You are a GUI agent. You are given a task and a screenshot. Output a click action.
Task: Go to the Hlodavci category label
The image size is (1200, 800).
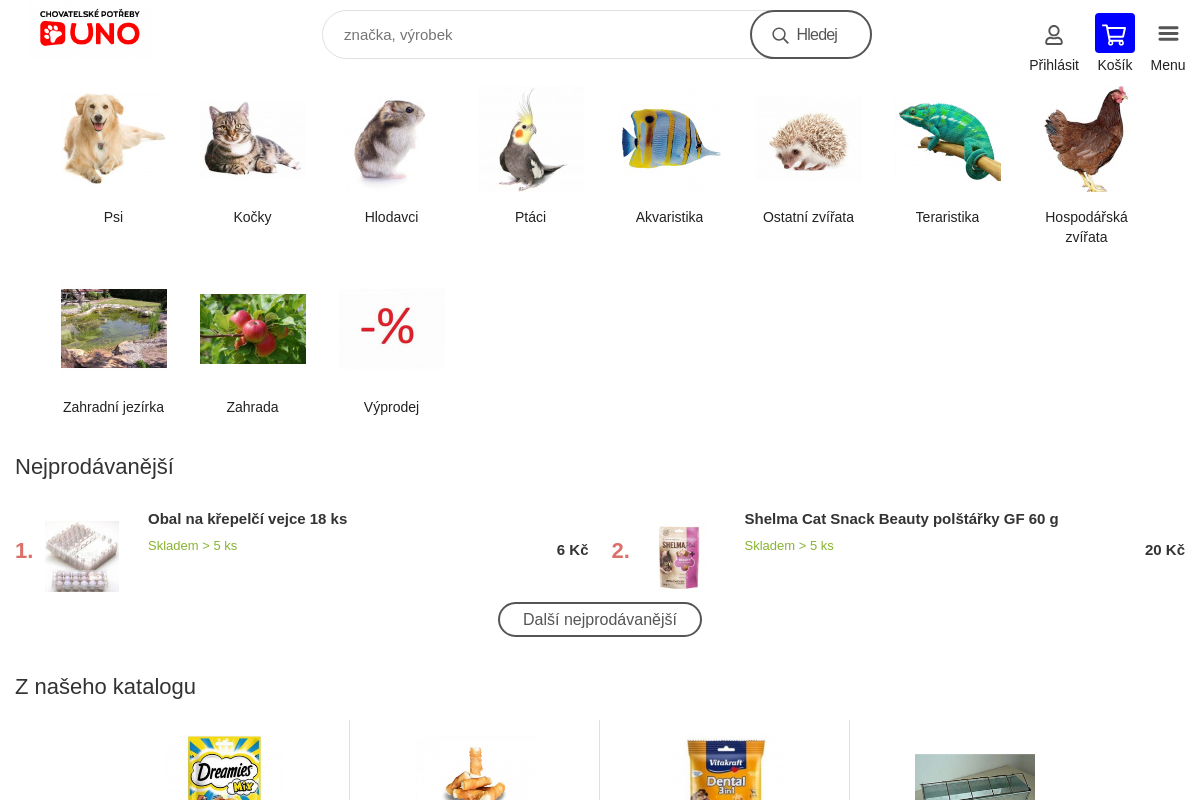coord(391,217)
